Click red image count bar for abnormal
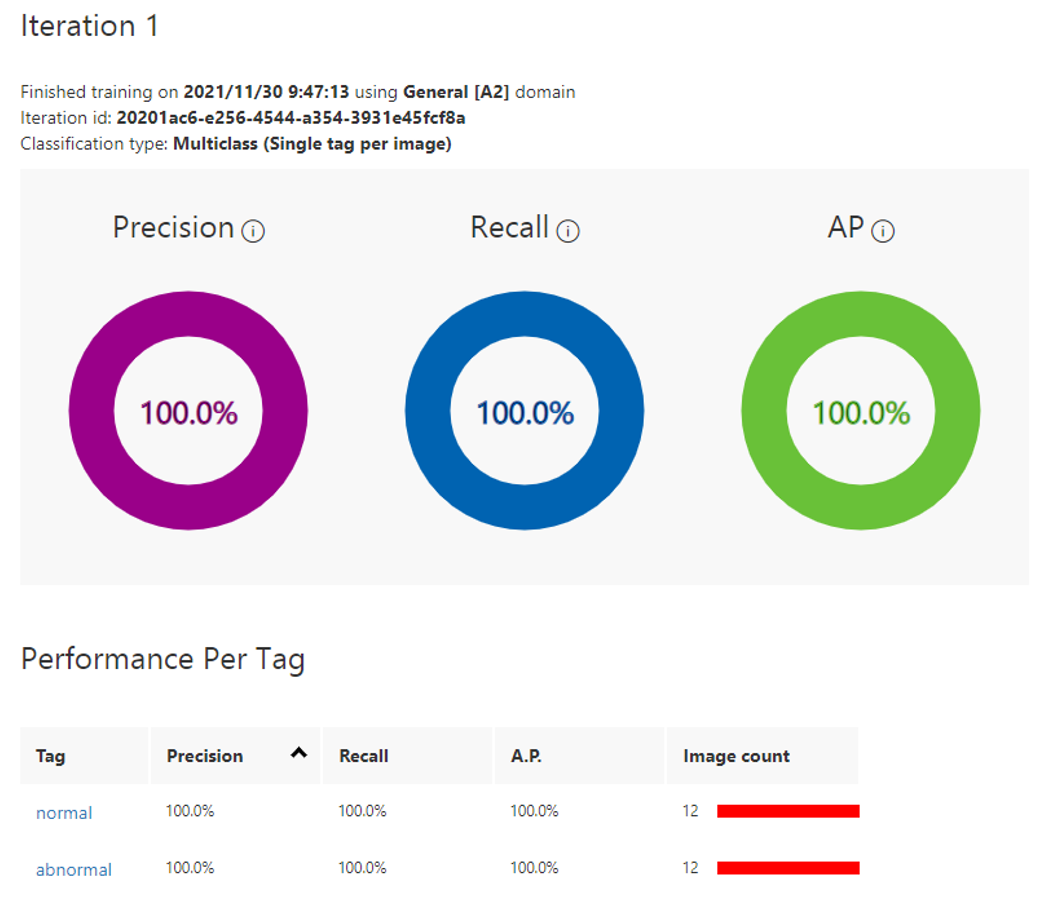 [x=788, y=867]
